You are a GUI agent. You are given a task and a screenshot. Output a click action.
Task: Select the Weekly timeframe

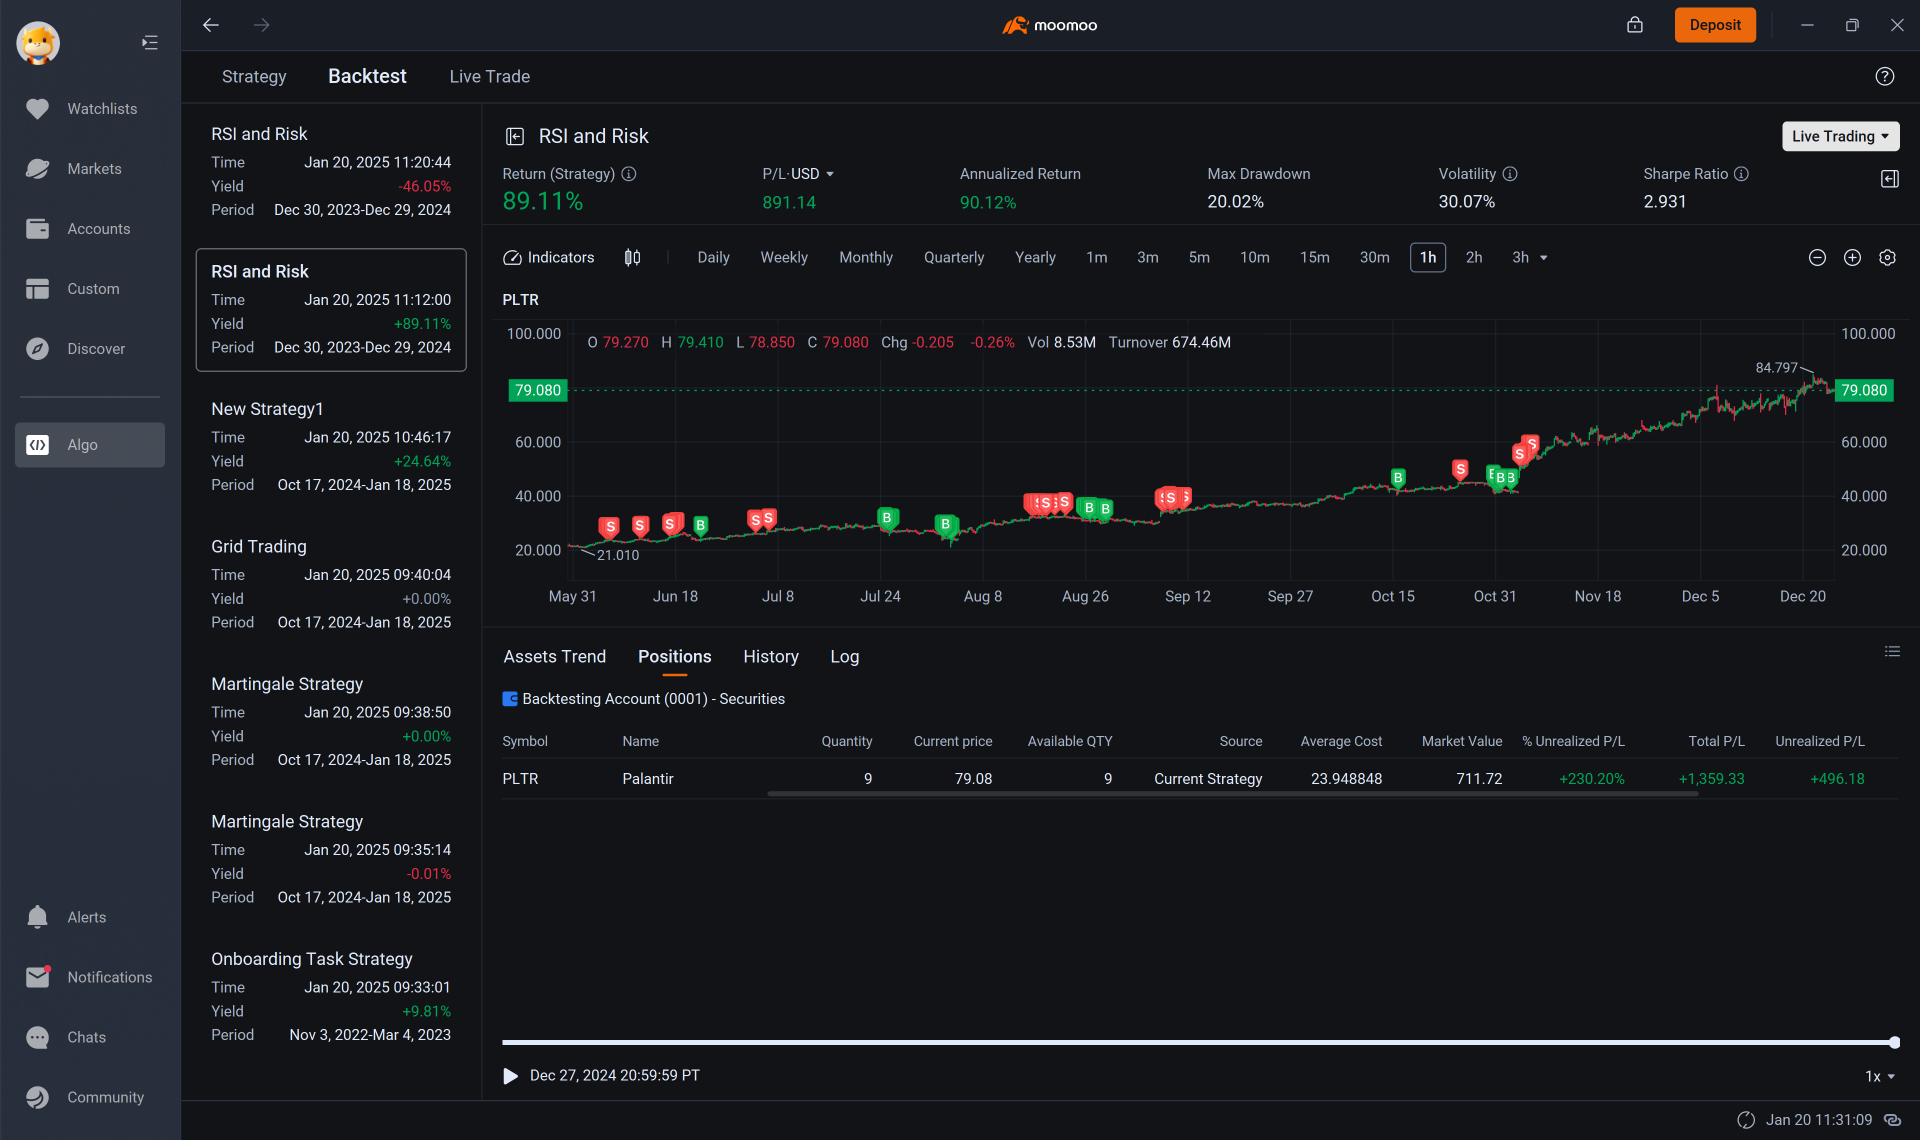(784, 258)
